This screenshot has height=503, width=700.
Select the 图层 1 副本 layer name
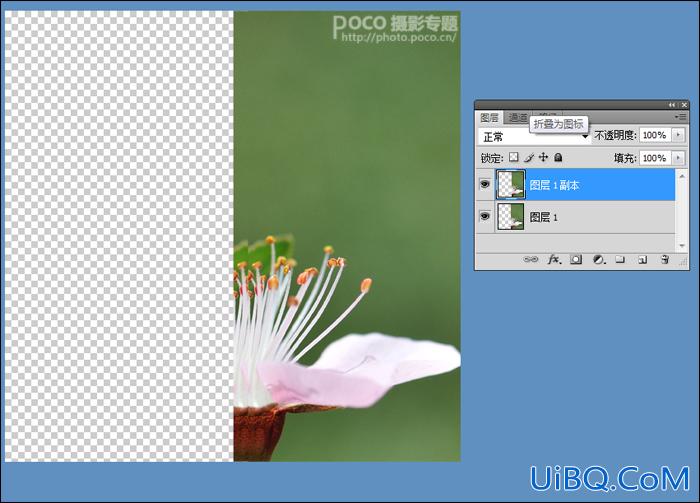pyautogui.click(x=554, y=185)
